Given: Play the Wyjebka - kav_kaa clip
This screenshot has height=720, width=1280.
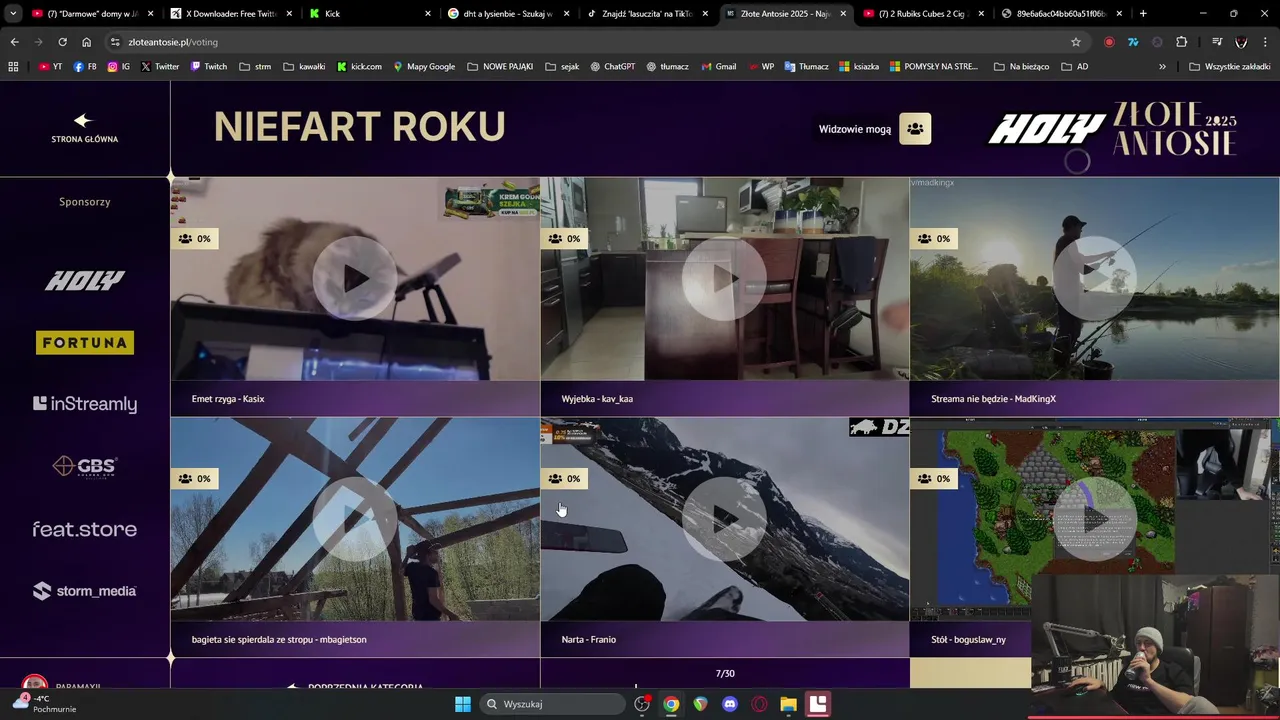Looking at the screenshot, I should [724, 279].
